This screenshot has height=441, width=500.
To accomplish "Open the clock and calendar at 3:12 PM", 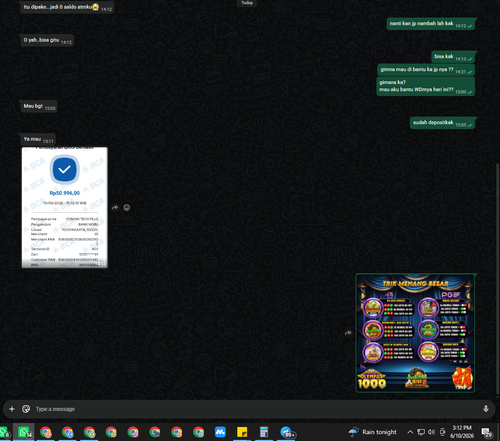I will point(462,432).
